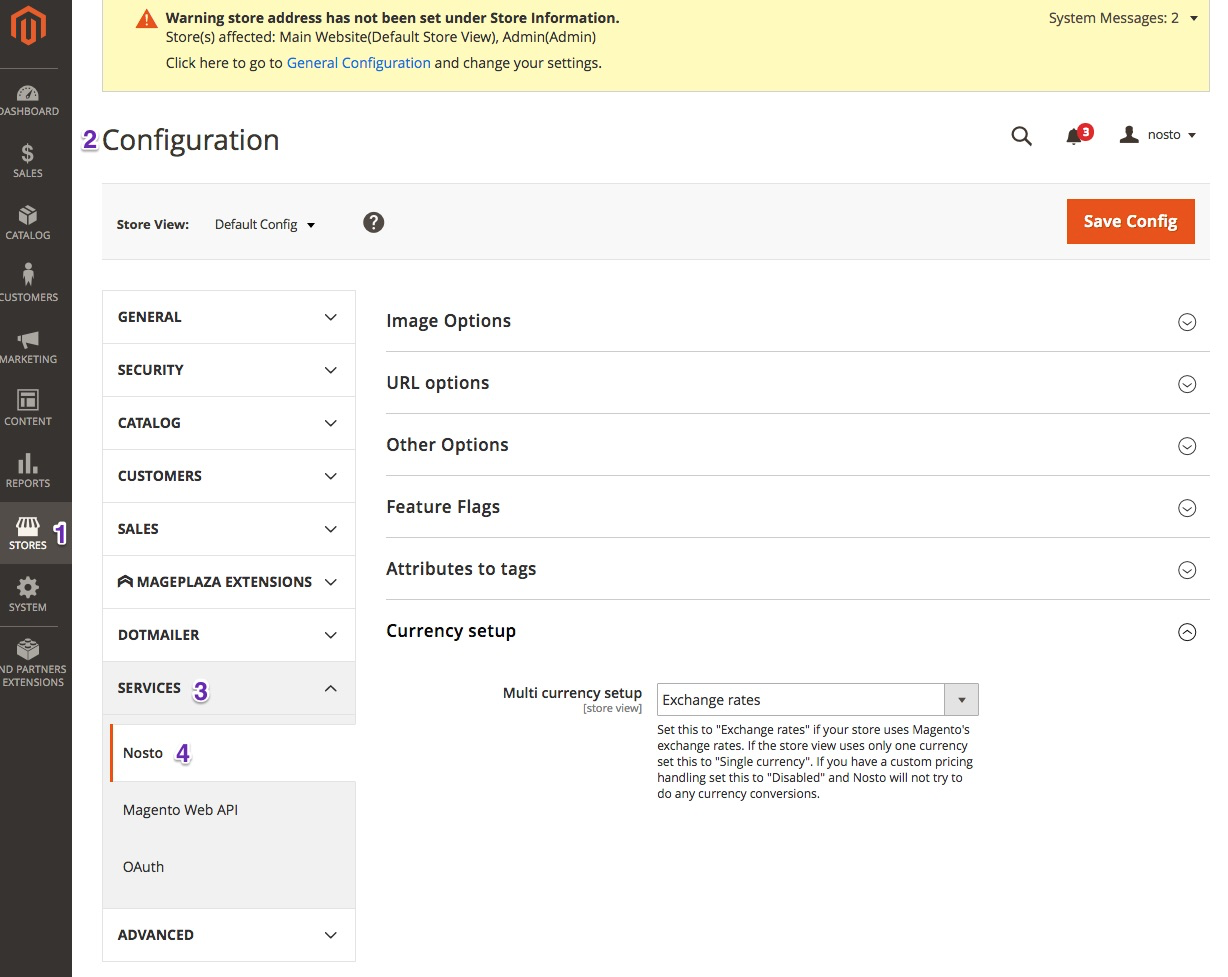1228x977 pixels.
Task: Click the Multi currency setup label
Action: pyautogui.click(x=572, y=693)
